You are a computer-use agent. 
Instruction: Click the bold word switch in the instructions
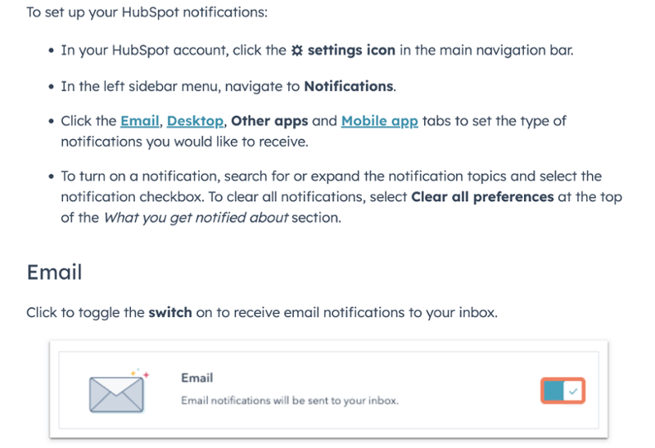click(x=169, y=313)
